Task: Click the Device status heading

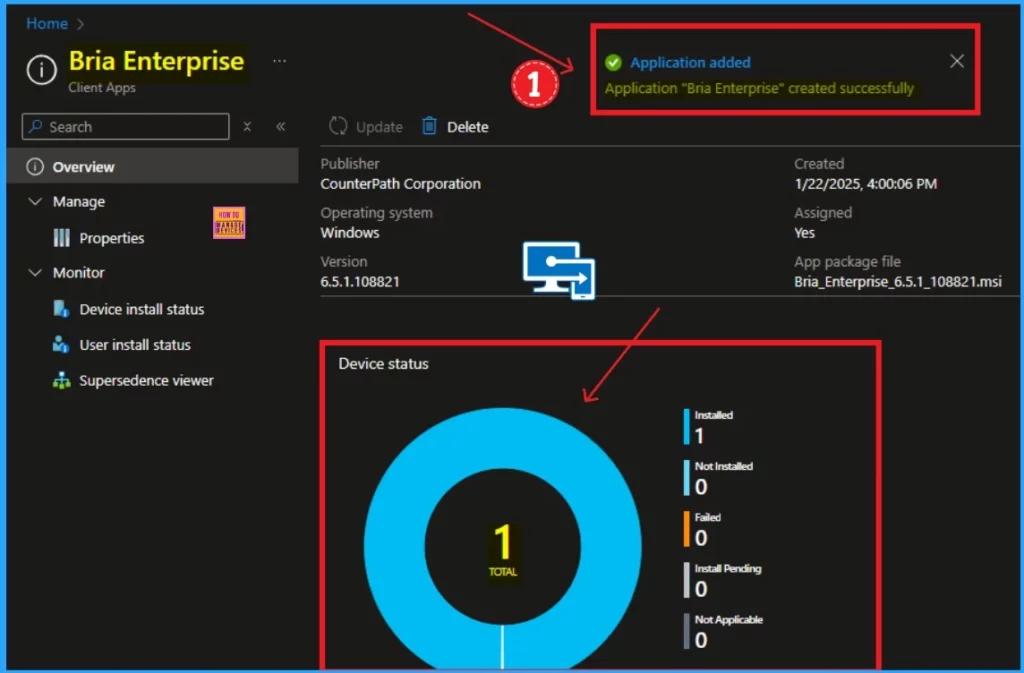Action: click(x=383, y=364)
